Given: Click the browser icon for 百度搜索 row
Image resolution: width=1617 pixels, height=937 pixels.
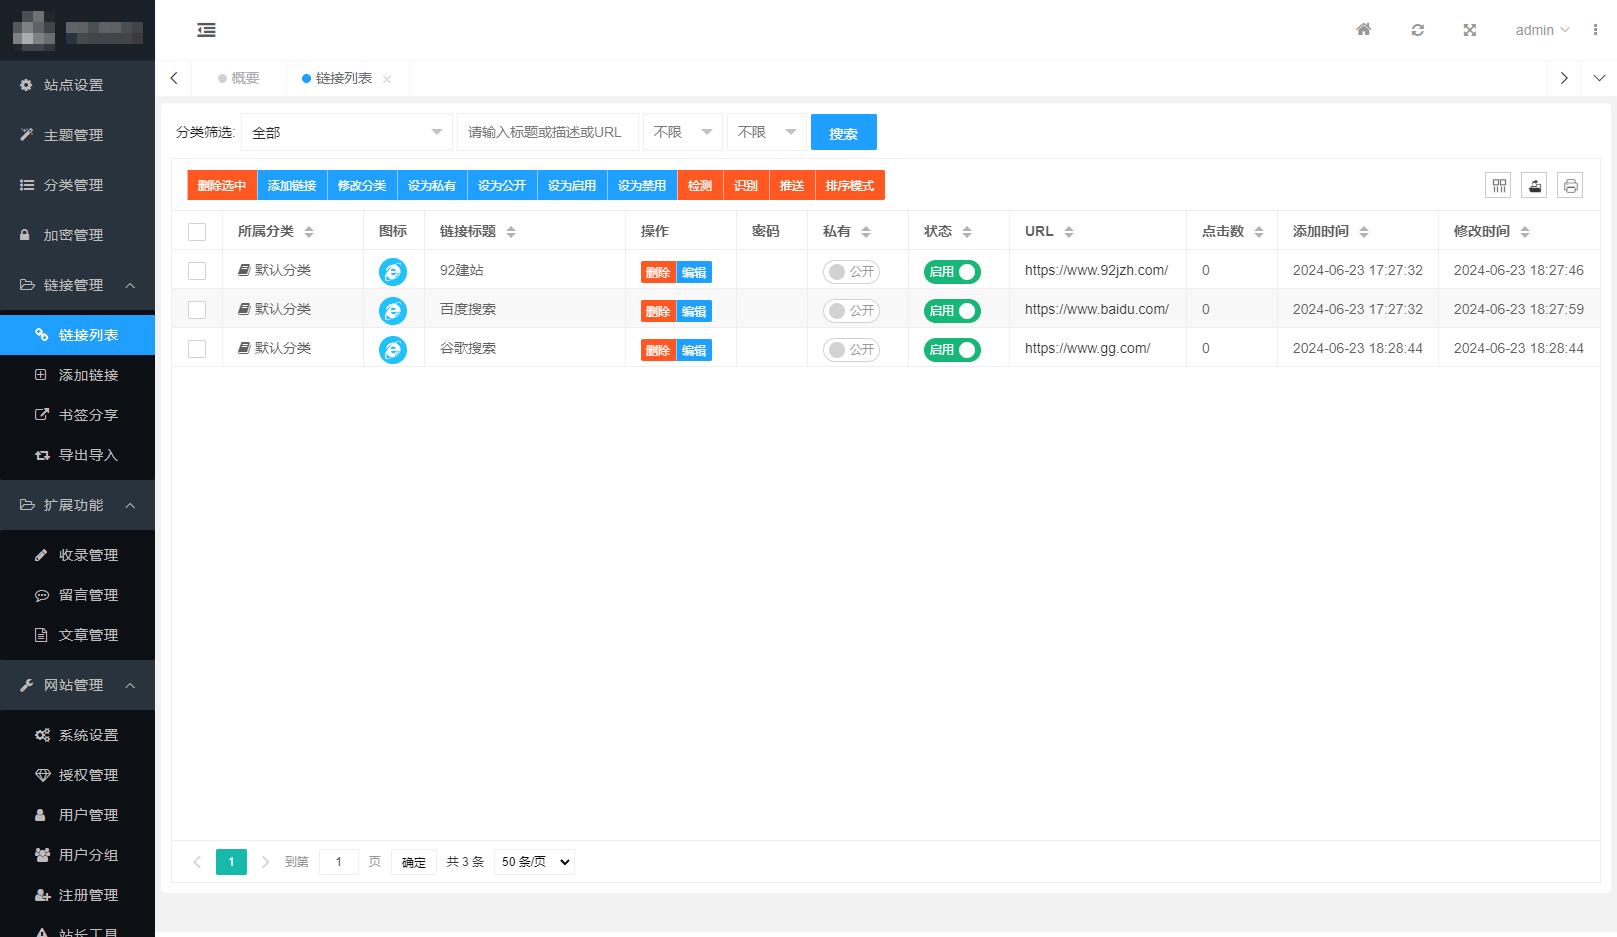Looking at the screenshot, I should (x=393, y=310).
